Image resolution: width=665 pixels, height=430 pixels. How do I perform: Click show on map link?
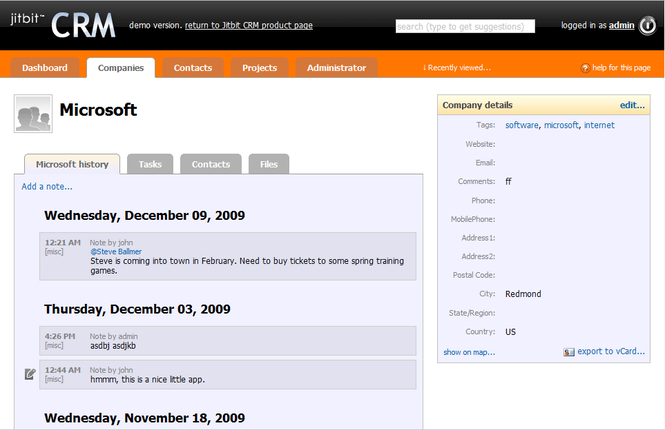click(x=469, y=352)
